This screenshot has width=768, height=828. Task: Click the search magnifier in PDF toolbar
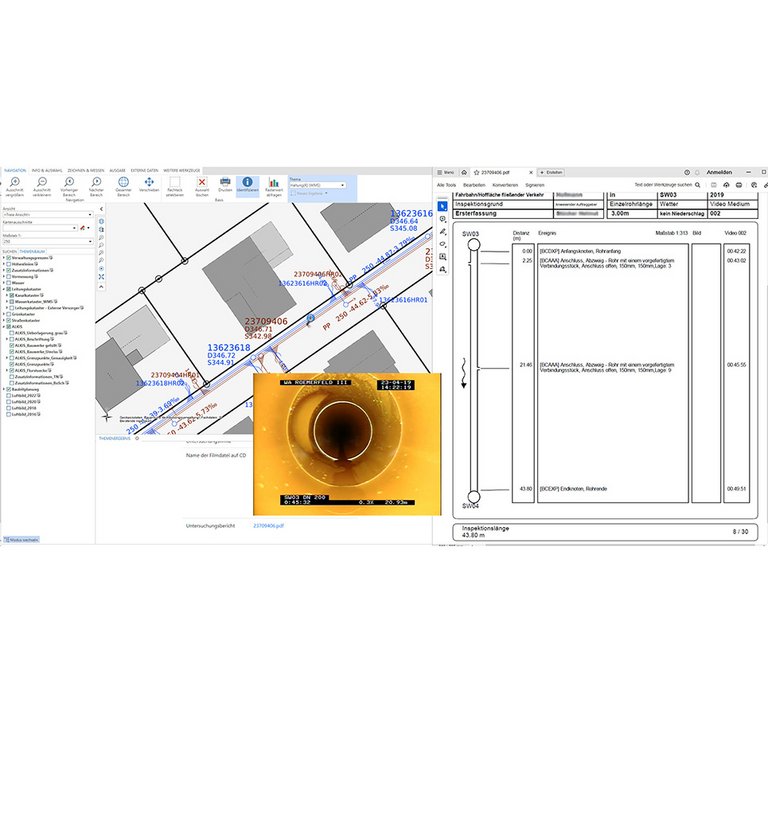(698, 185)
